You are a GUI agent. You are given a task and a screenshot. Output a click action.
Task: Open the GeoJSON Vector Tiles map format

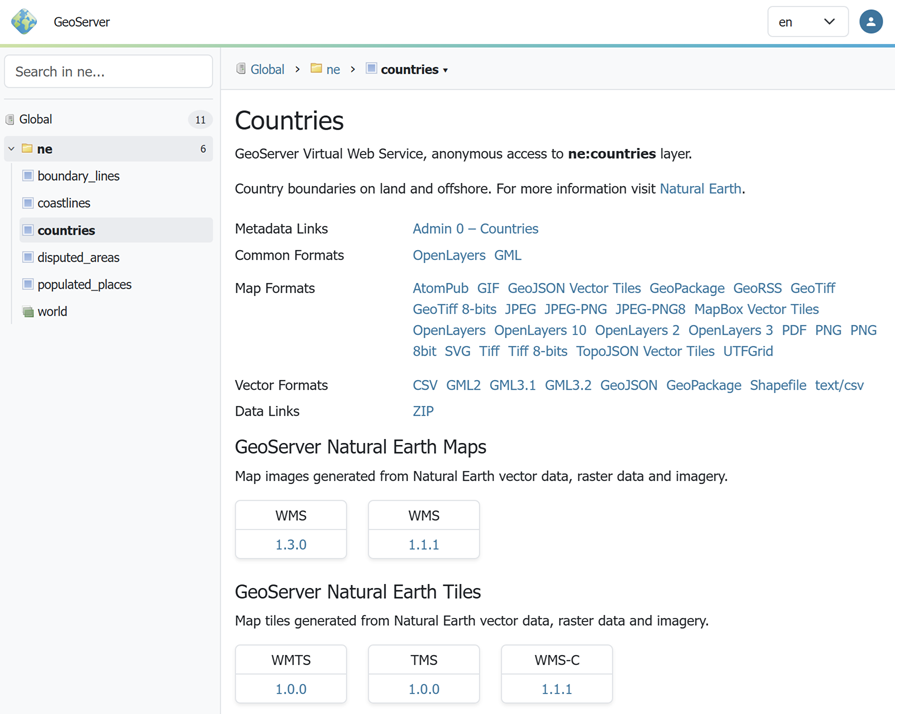(574, 288)
